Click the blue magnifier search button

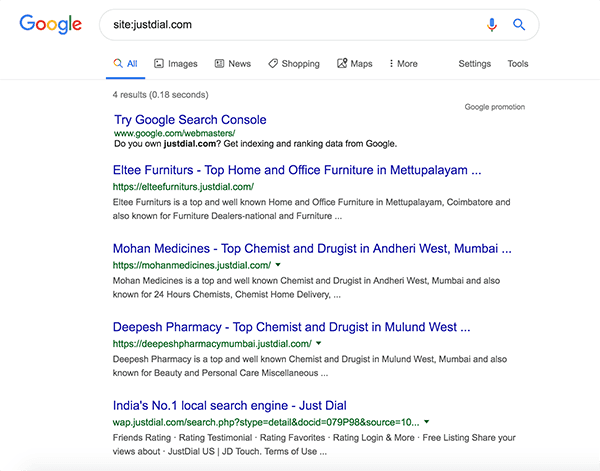click(519, 24)
